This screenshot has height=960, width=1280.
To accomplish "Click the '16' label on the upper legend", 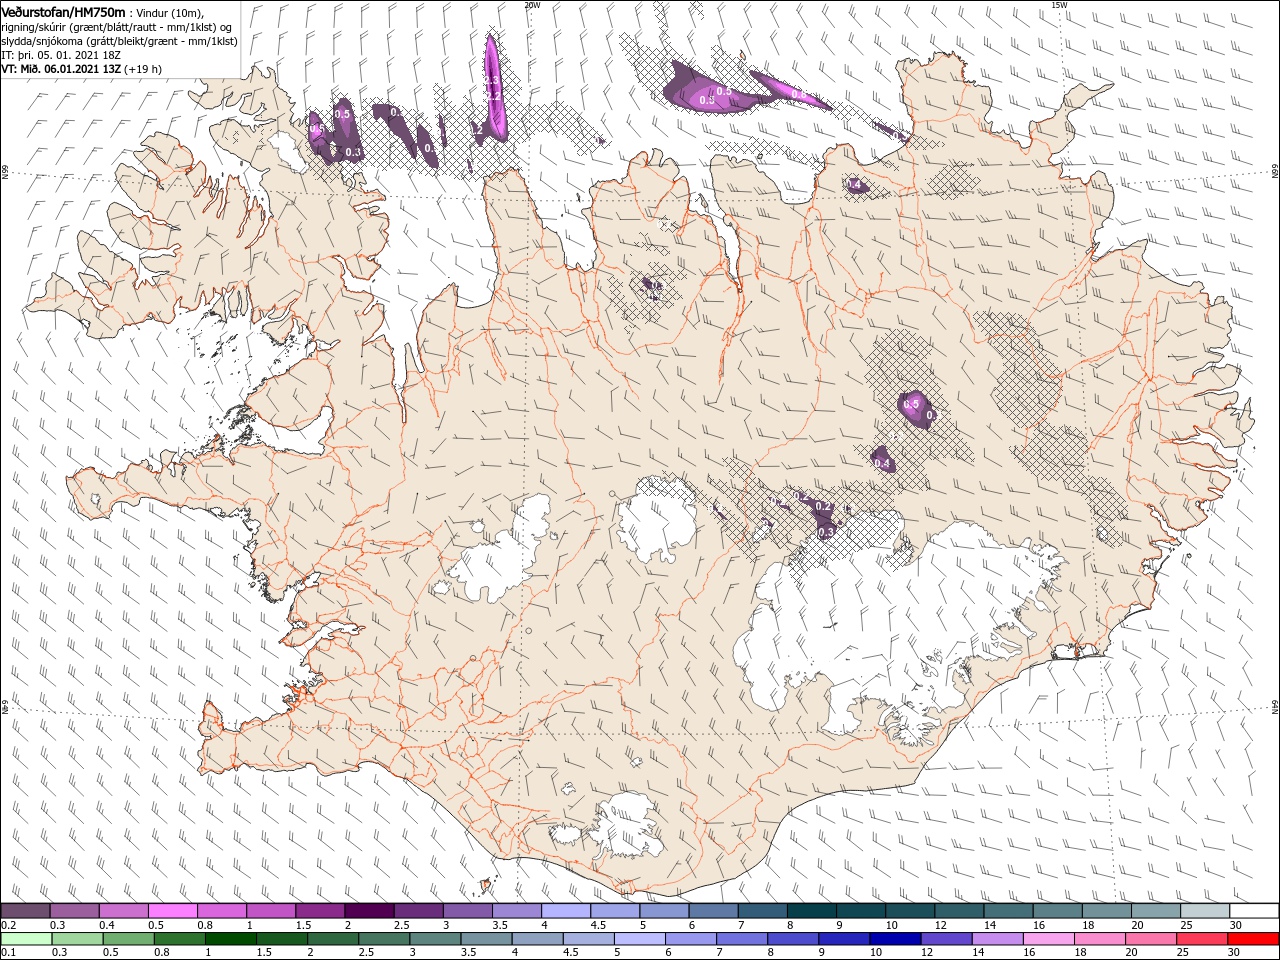I will point(1040,926).
